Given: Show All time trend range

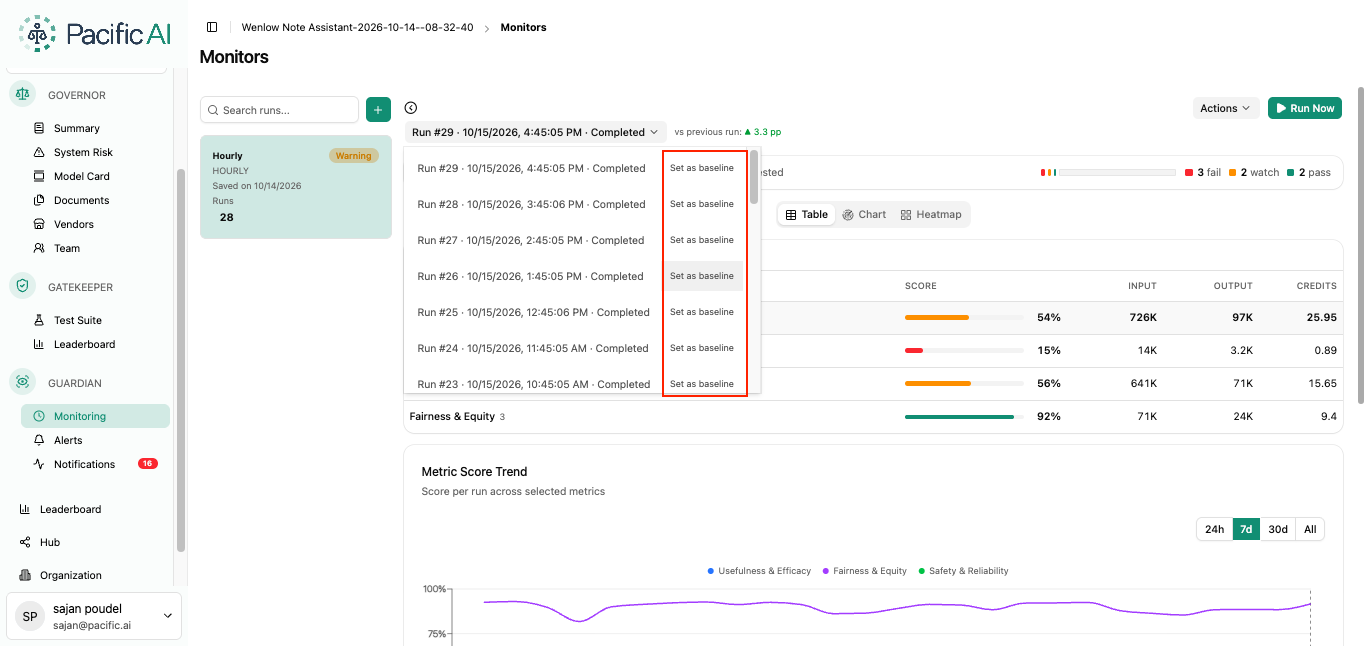Looking at the screenshot, I should [x=1310, y=529].
